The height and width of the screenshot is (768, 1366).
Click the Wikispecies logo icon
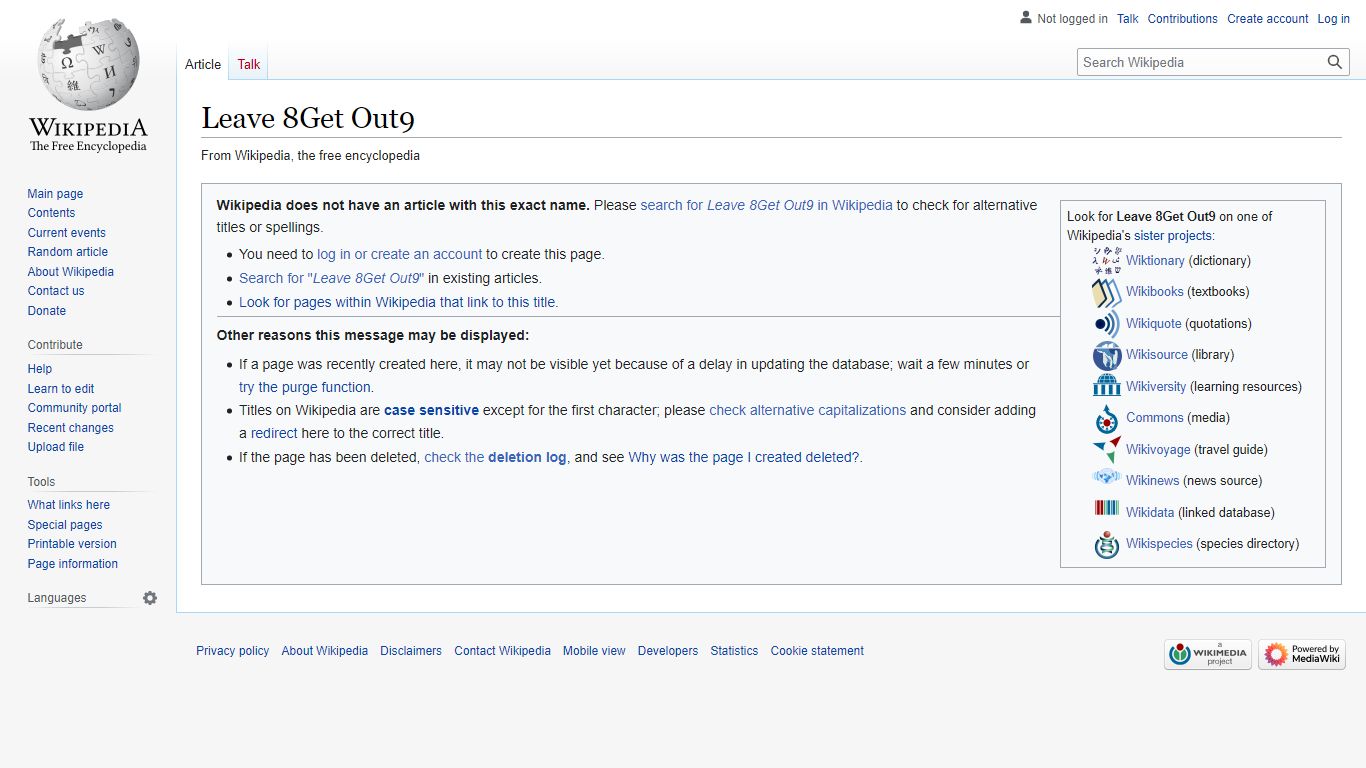click(x=1107, y=544)
